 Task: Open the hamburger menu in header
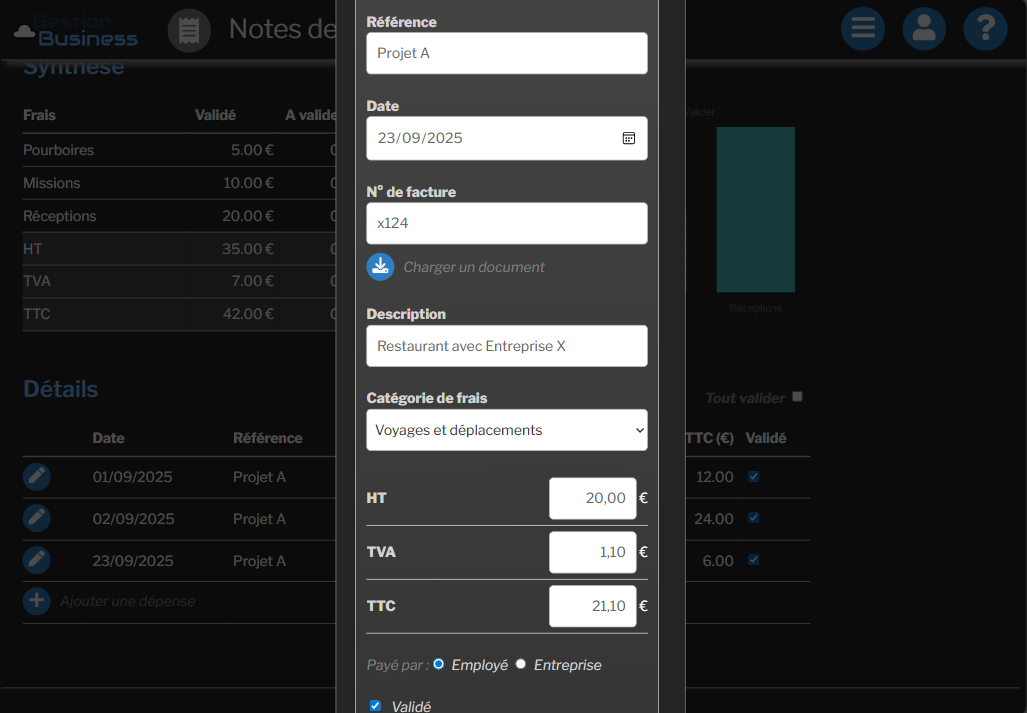[863, 29]
